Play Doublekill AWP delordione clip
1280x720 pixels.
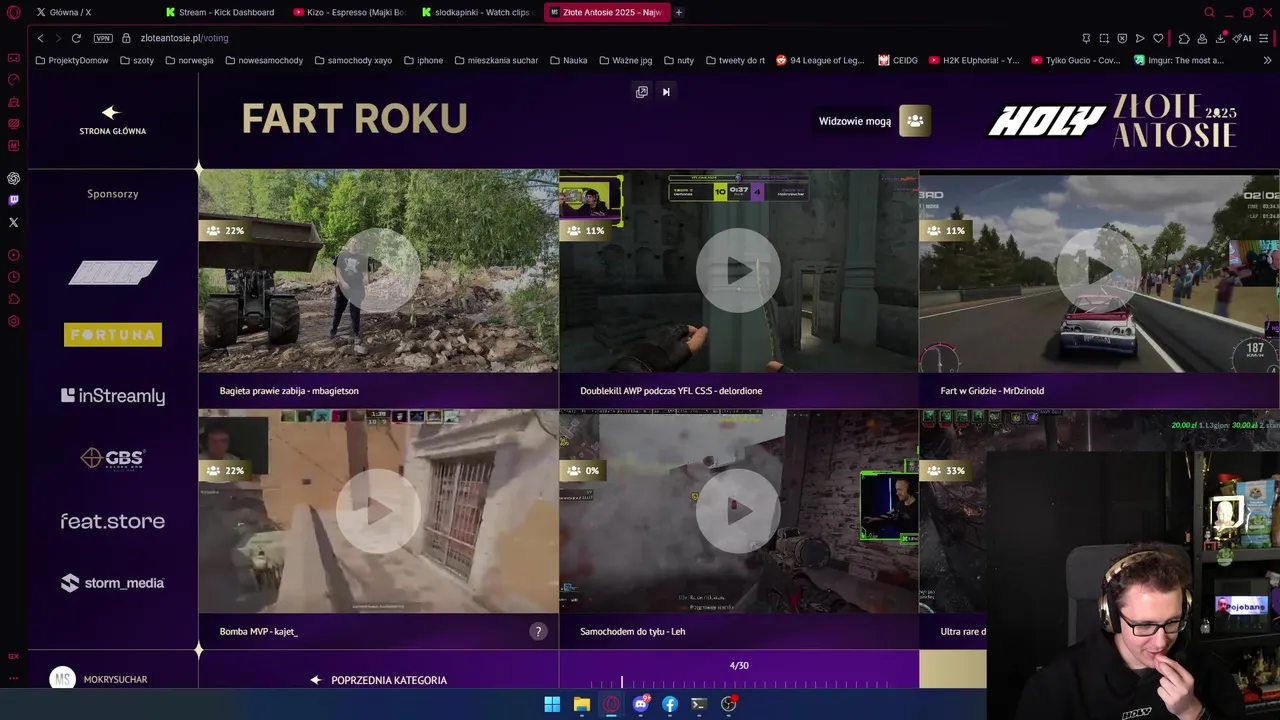click(738, 271)
